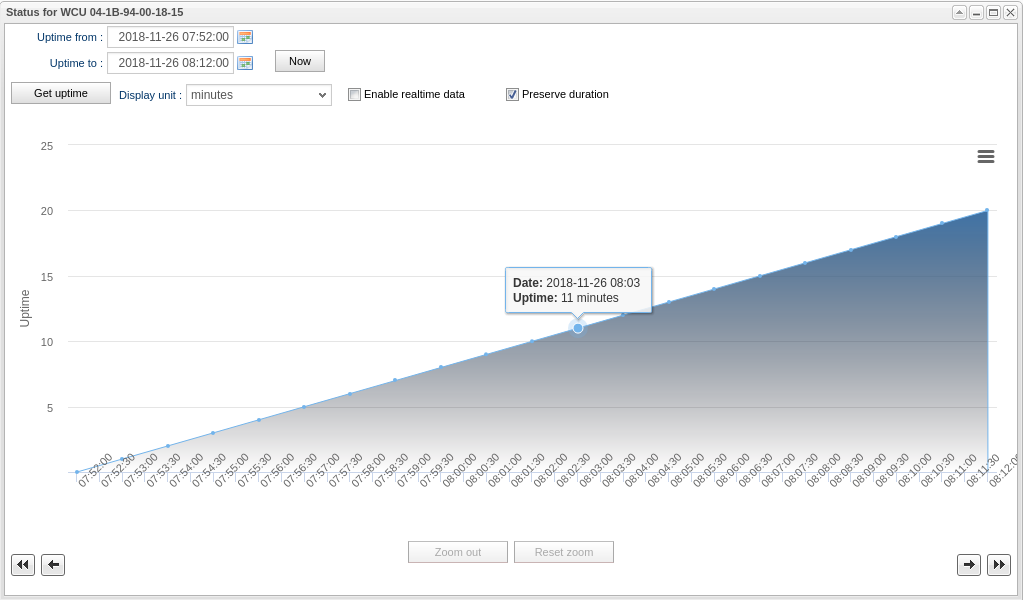Jump forward with double right arrow
The width and height of the screenshot is (1023, 600).
[999, 565]
